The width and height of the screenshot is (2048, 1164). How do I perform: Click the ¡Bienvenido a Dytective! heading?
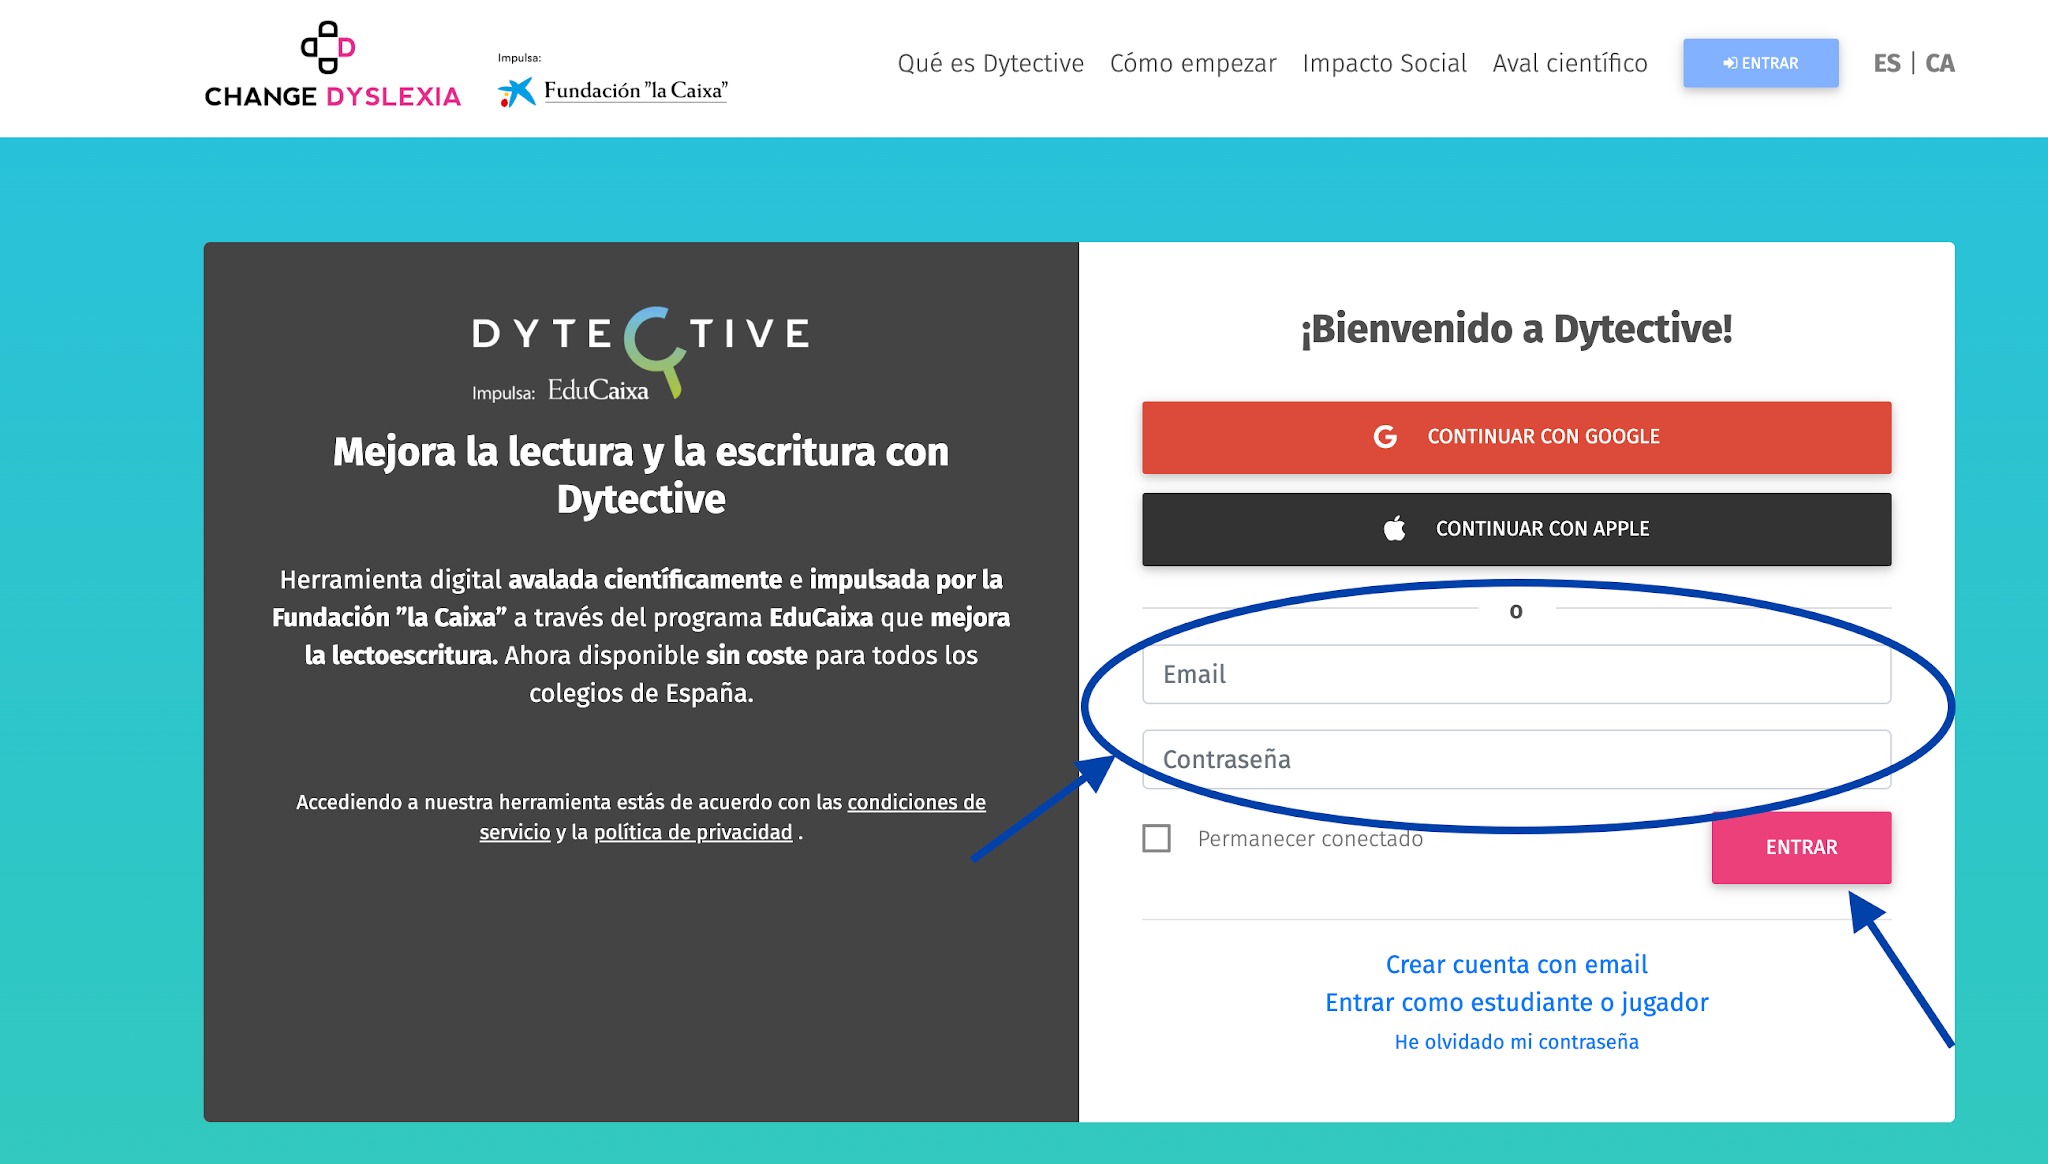[1516, 329]
